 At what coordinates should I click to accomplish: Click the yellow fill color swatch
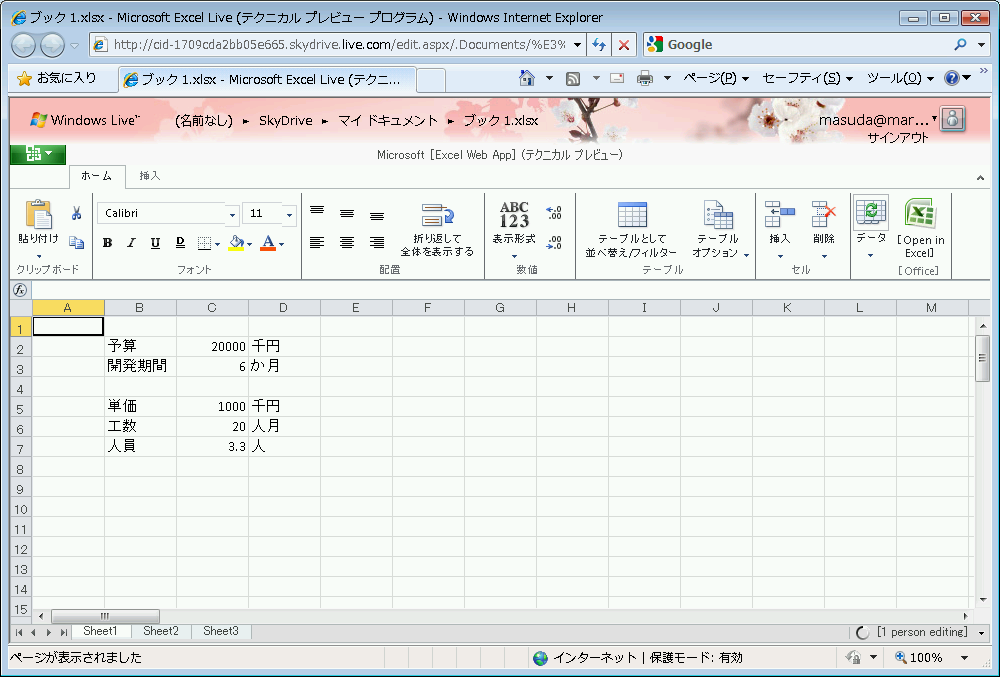[236, 243]
